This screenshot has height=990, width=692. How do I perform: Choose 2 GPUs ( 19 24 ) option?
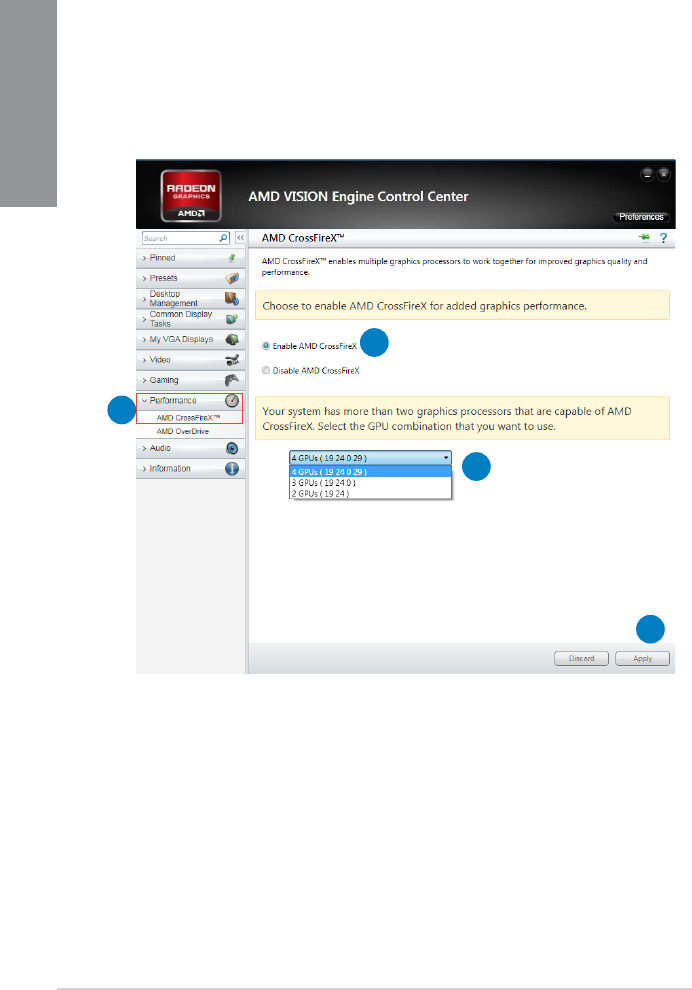point(370,493)
